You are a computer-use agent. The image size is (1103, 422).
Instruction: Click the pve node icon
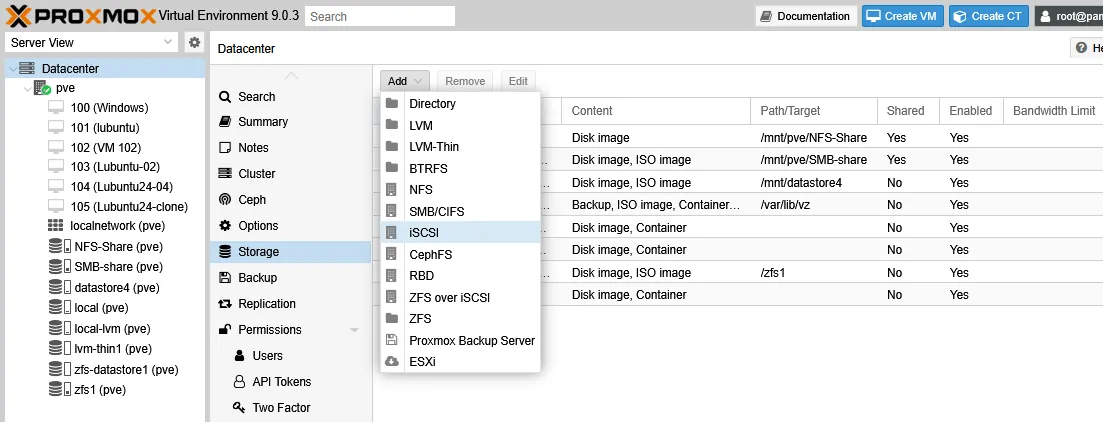(x=42, y=88)
